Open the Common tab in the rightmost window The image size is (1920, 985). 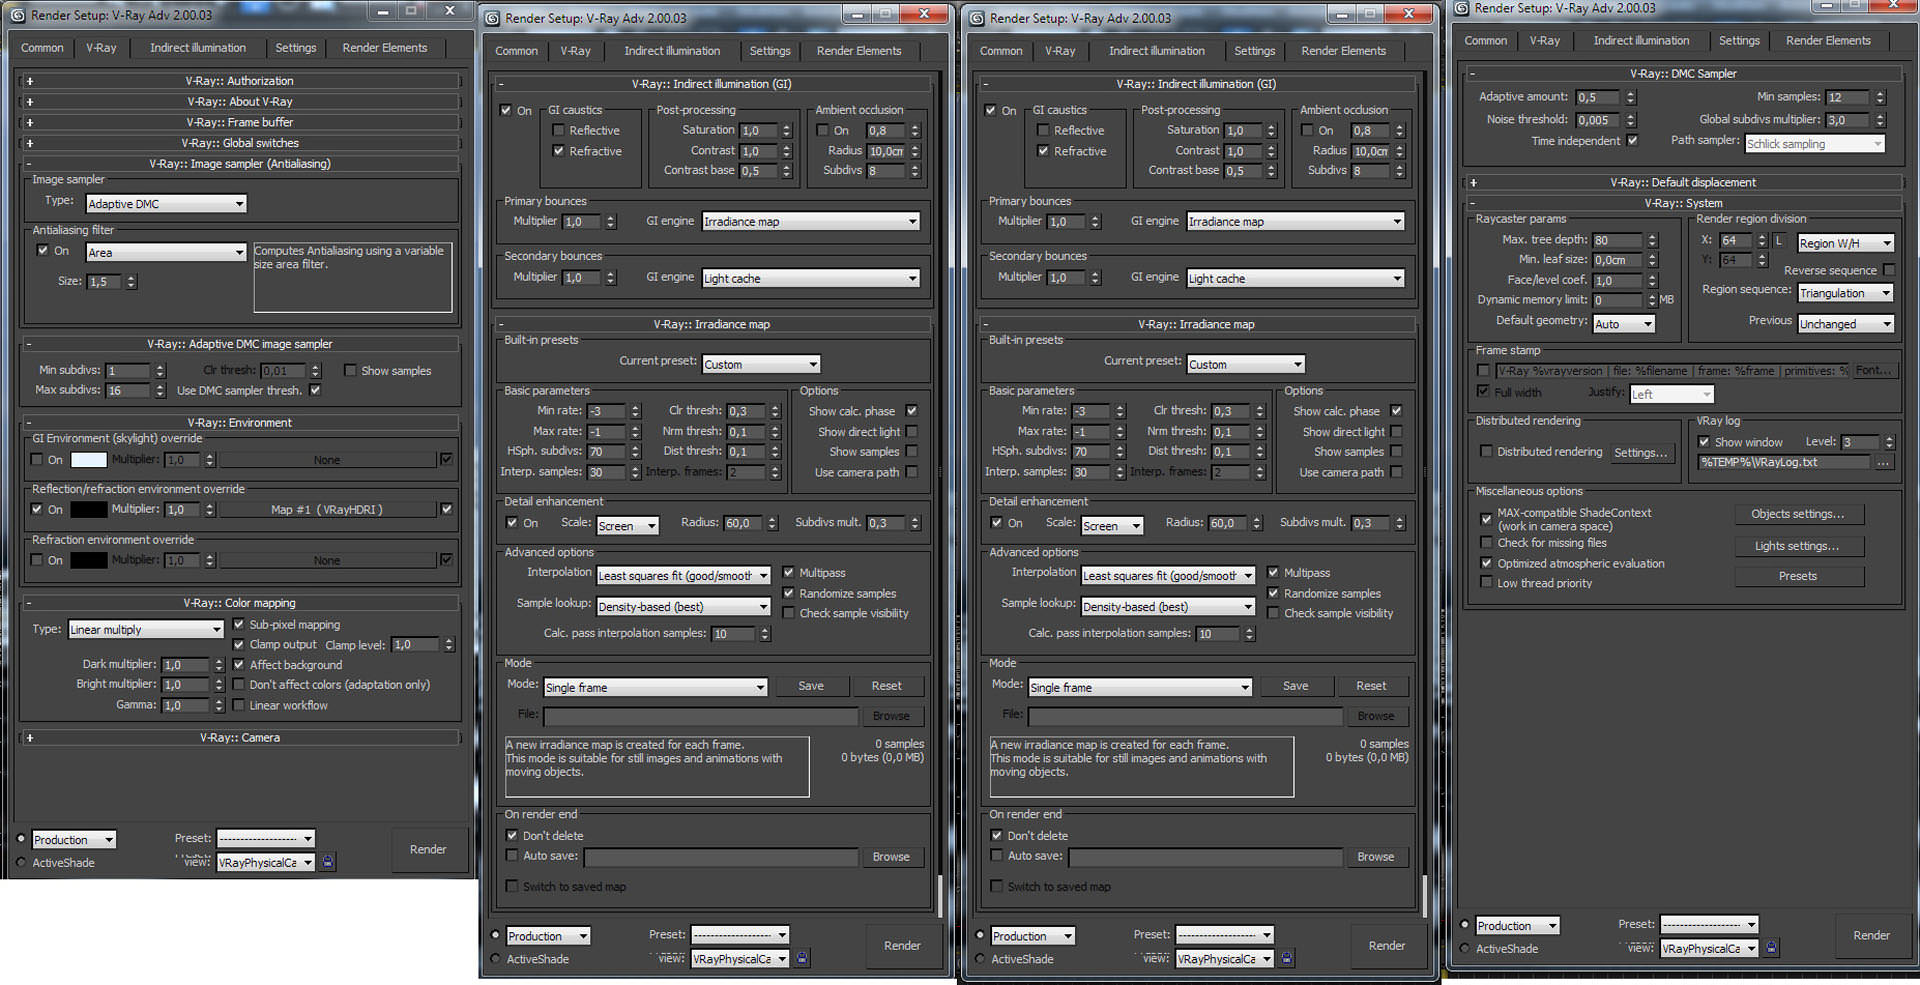[1486, 41]
